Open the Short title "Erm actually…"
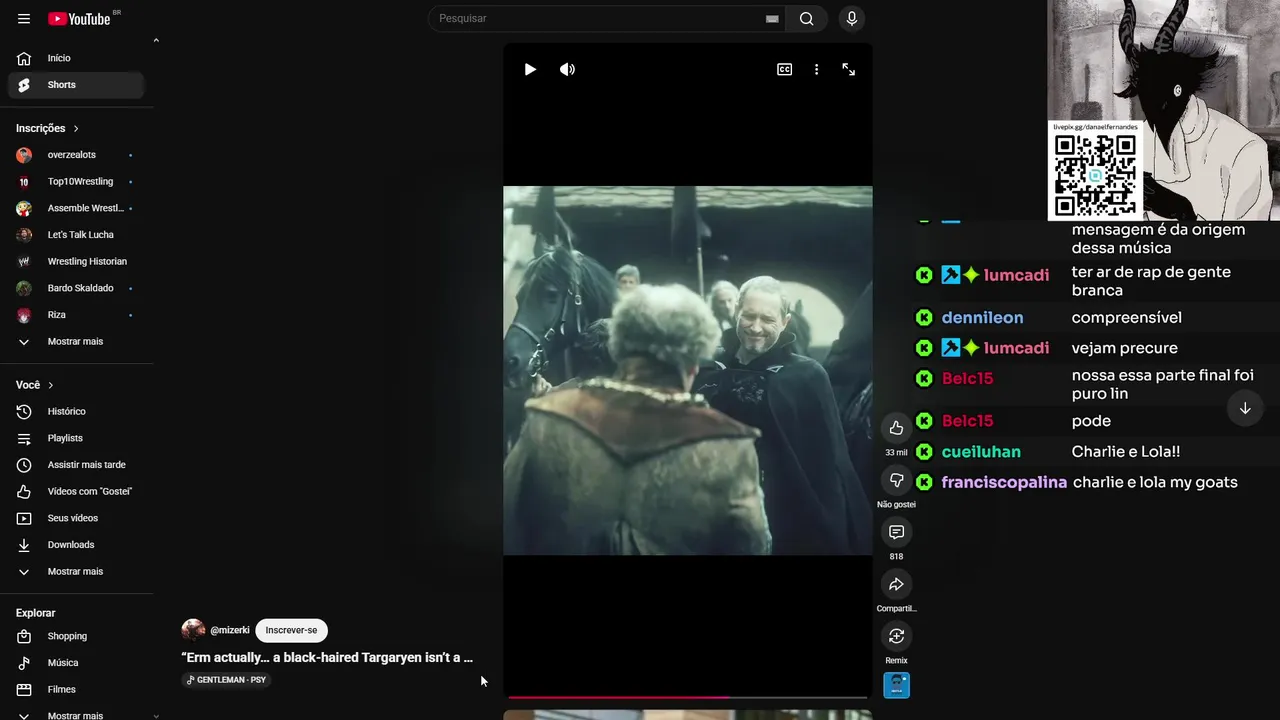Viewport: 1280px width, 720px height. [x=327, y=658]
